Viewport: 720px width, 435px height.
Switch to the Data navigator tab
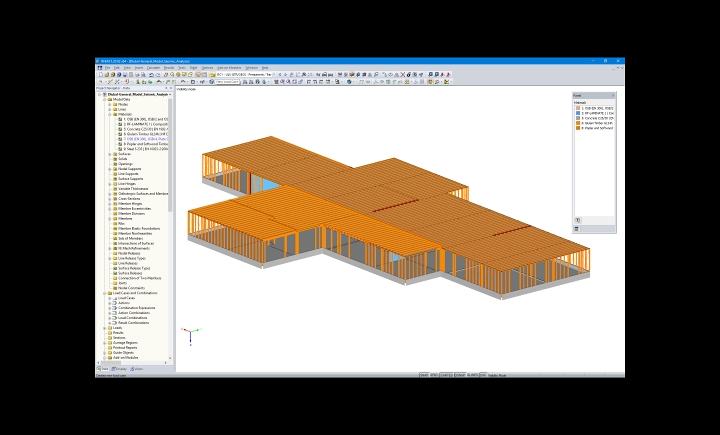103,368
